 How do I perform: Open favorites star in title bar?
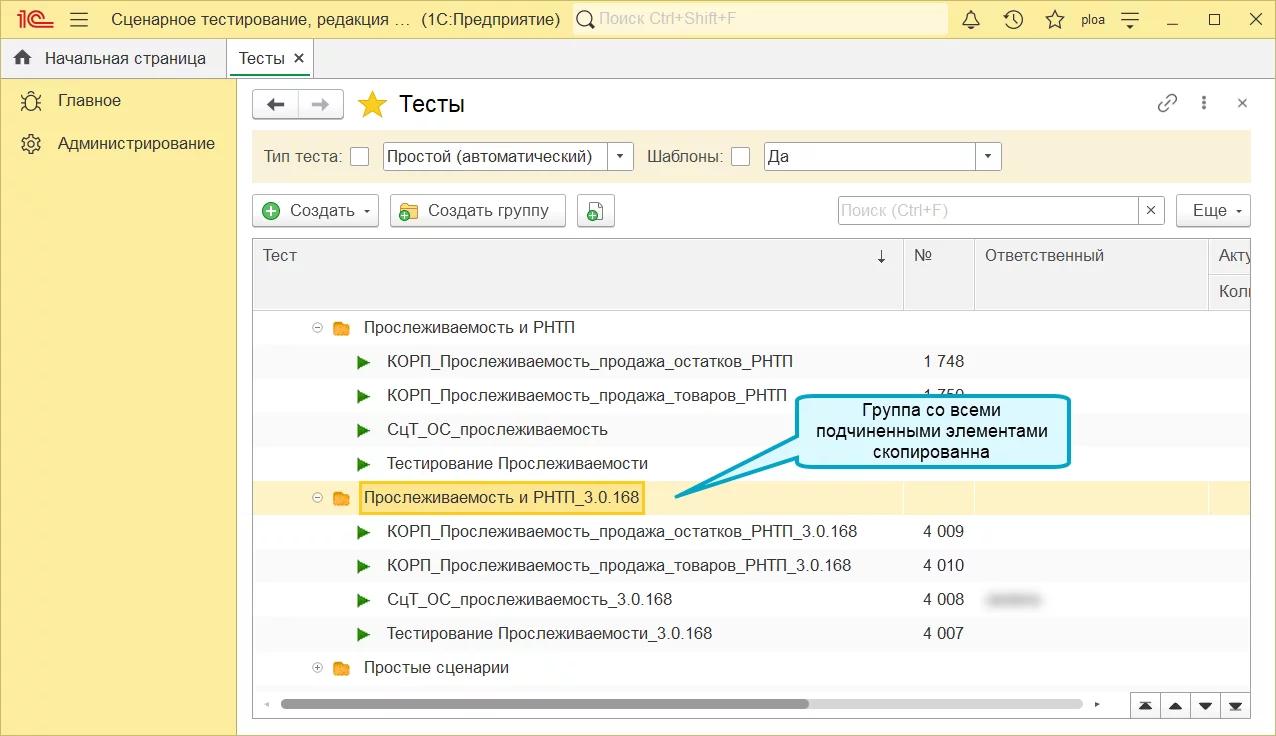[x=1054, y=20]
